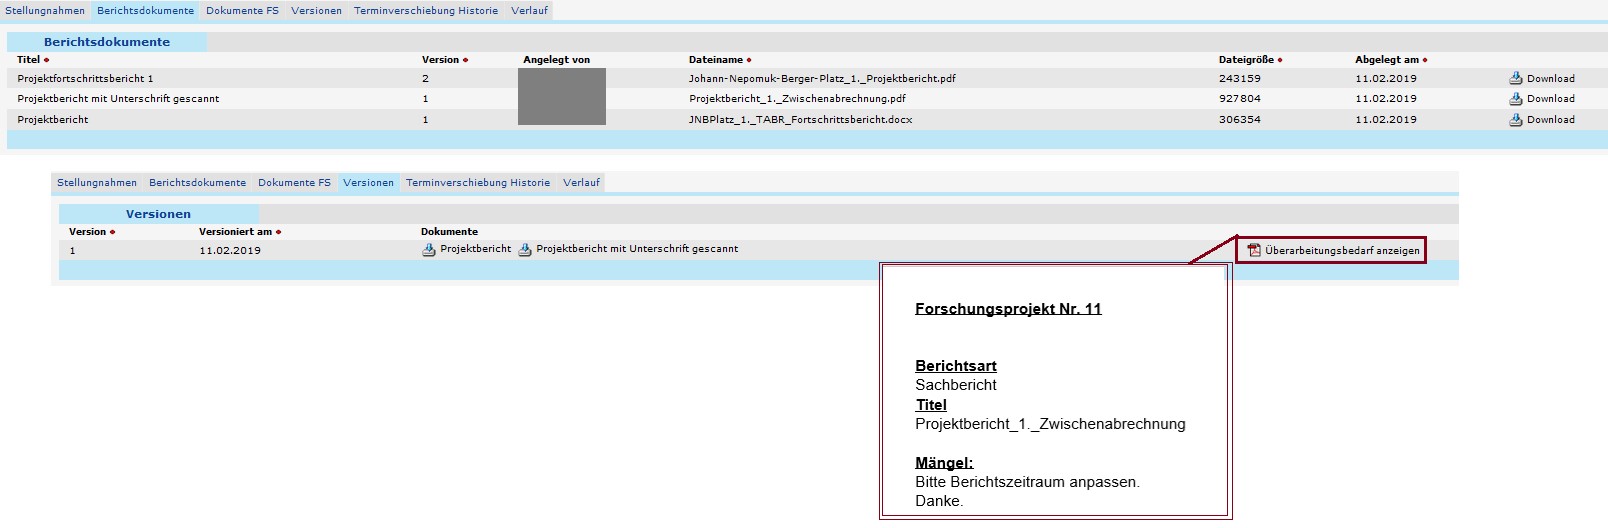Screen dimensions: 1608x528
Task: Sort by Versioniert am red marker
Action: coord(279,232)
